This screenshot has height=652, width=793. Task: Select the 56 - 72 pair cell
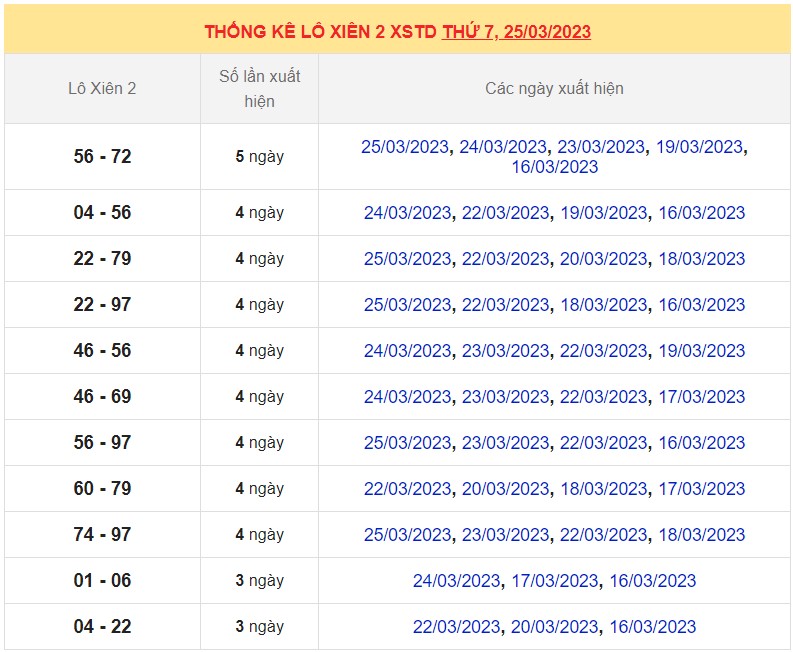(102, 157)
